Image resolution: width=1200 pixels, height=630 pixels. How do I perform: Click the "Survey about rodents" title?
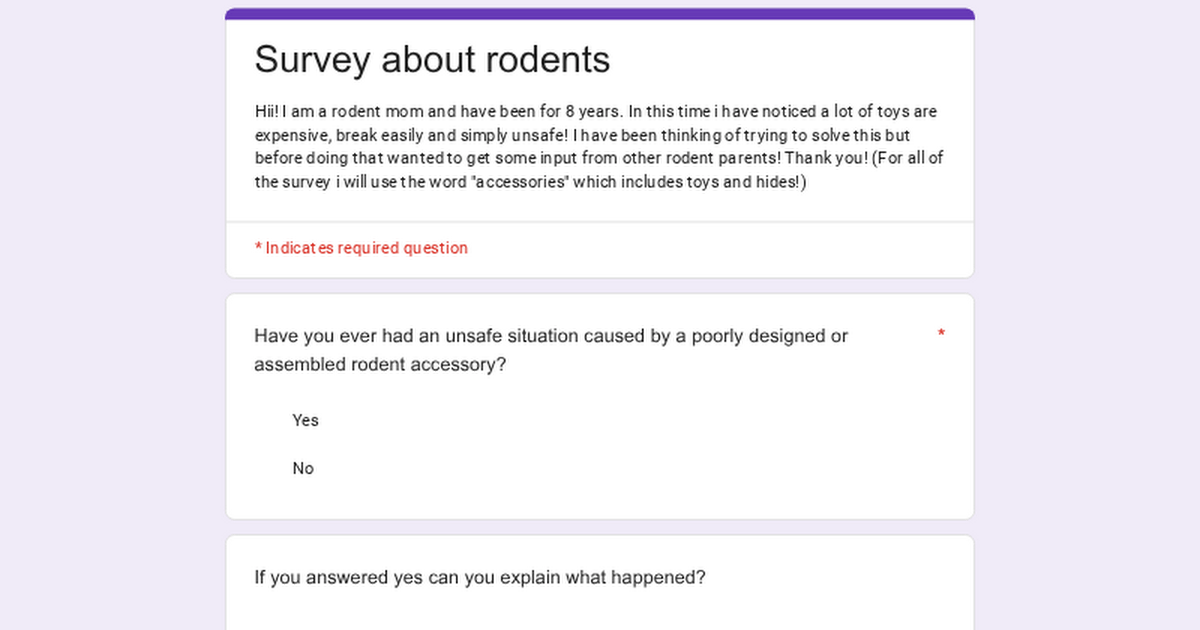432,60
